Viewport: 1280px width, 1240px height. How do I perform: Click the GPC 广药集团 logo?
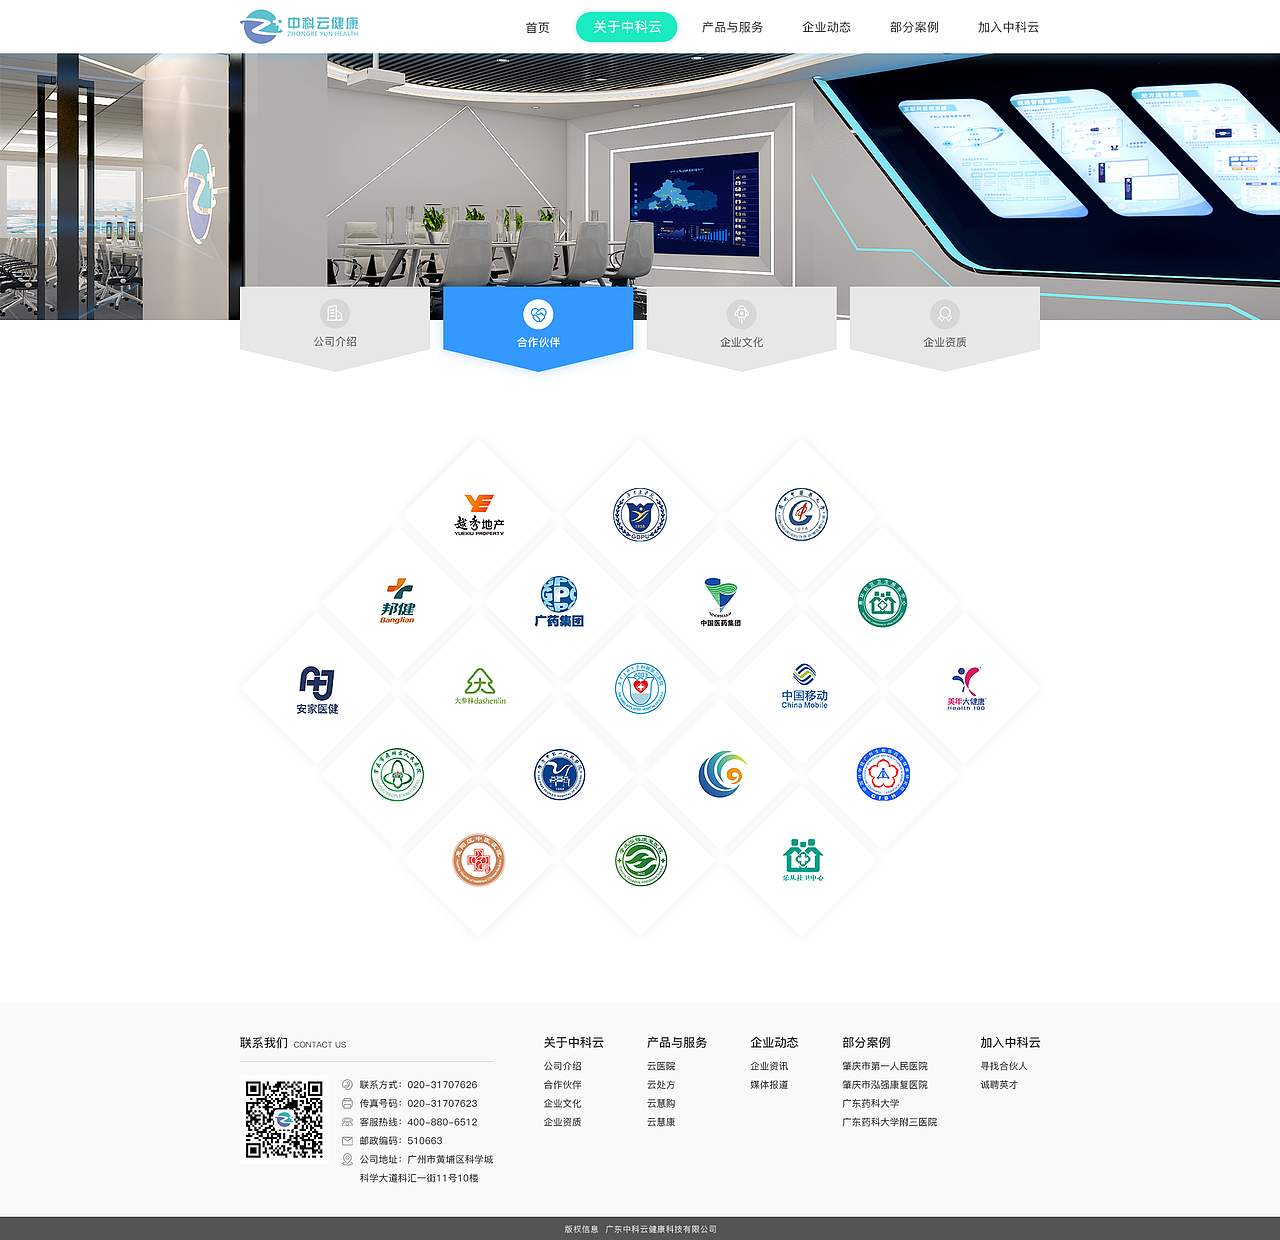(x=559, y=602)
